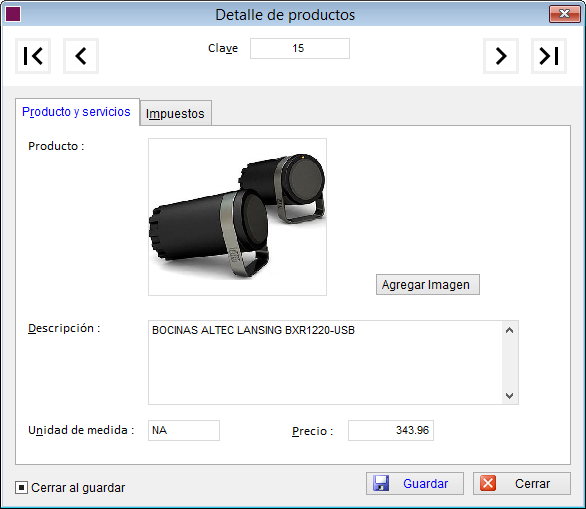The width and height of the screenshot is (586, 509).
Task: Go to the previous product record
Action: pos(81,56)
